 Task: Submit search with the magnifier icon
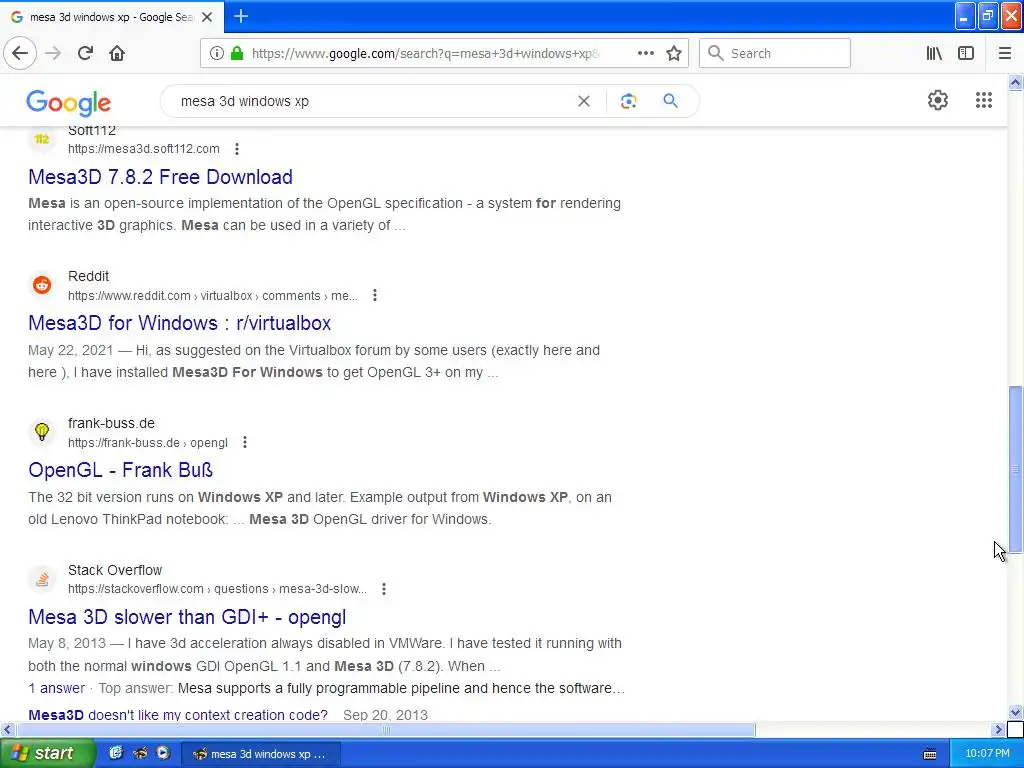point(670,101)
